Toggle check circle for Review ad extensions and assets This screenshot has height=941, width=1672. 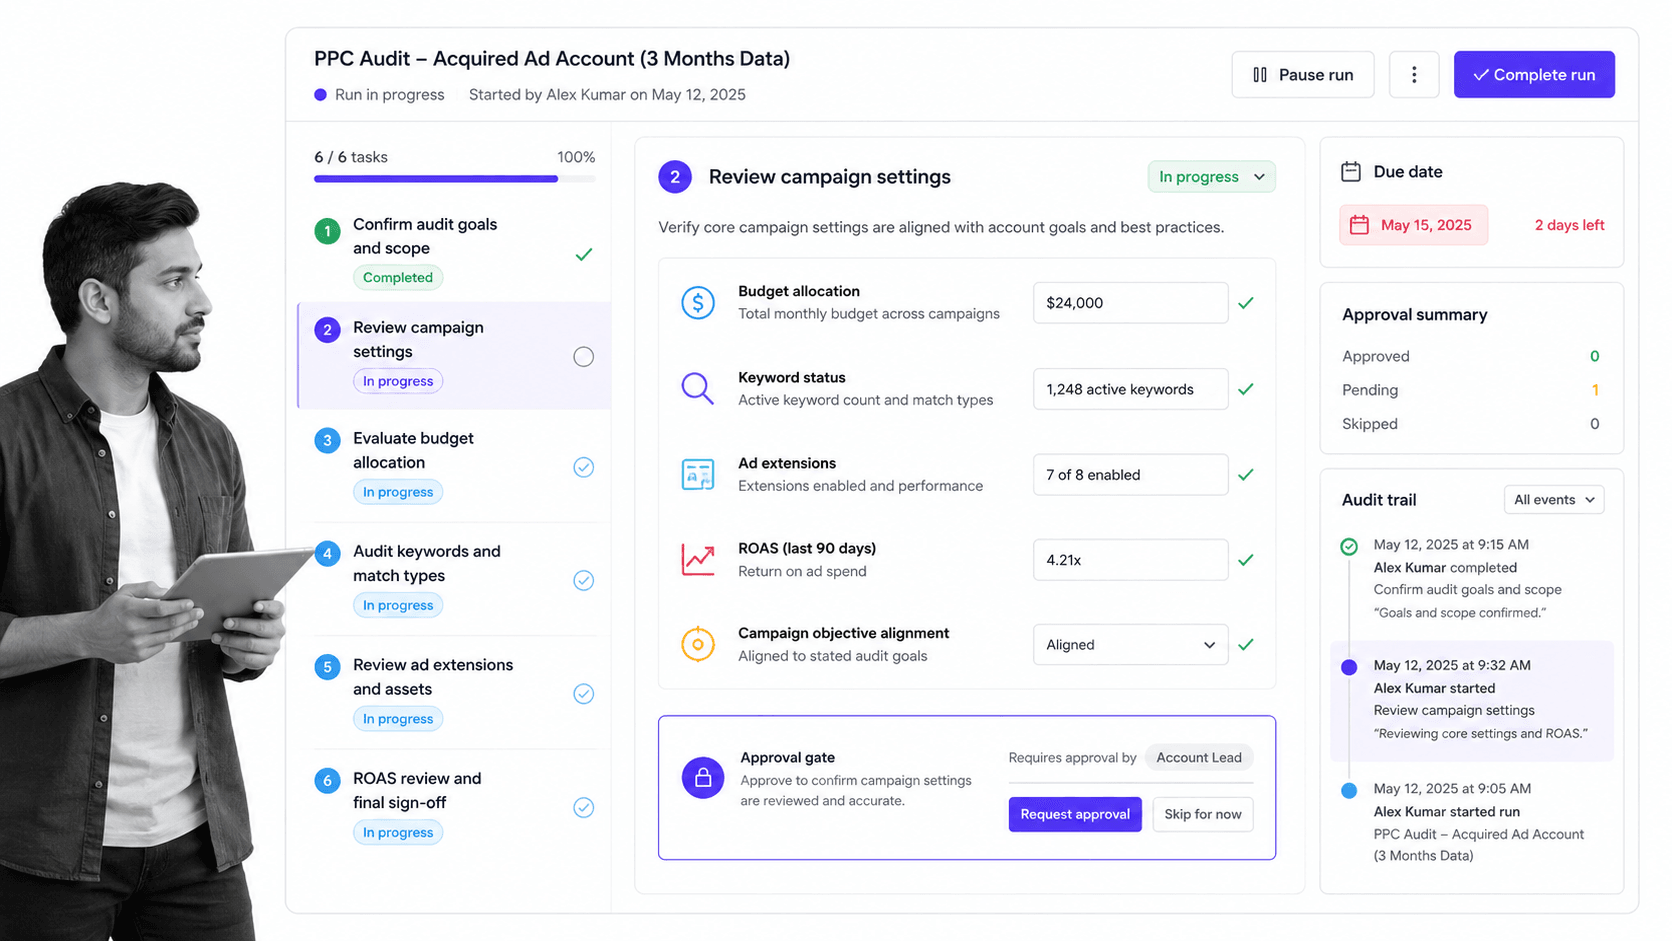tap(584, 694)
